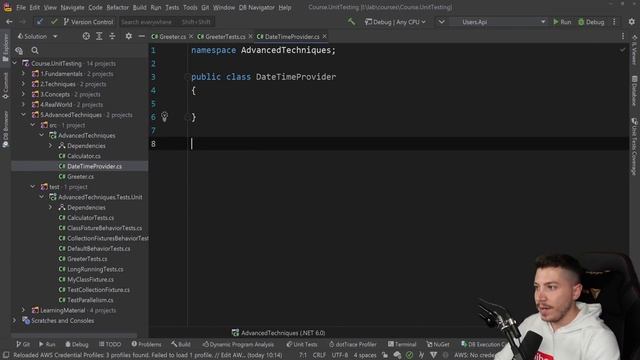The image size is (640, 360).
Task: Click the update project arrow icon
Action: click(40, 22)
